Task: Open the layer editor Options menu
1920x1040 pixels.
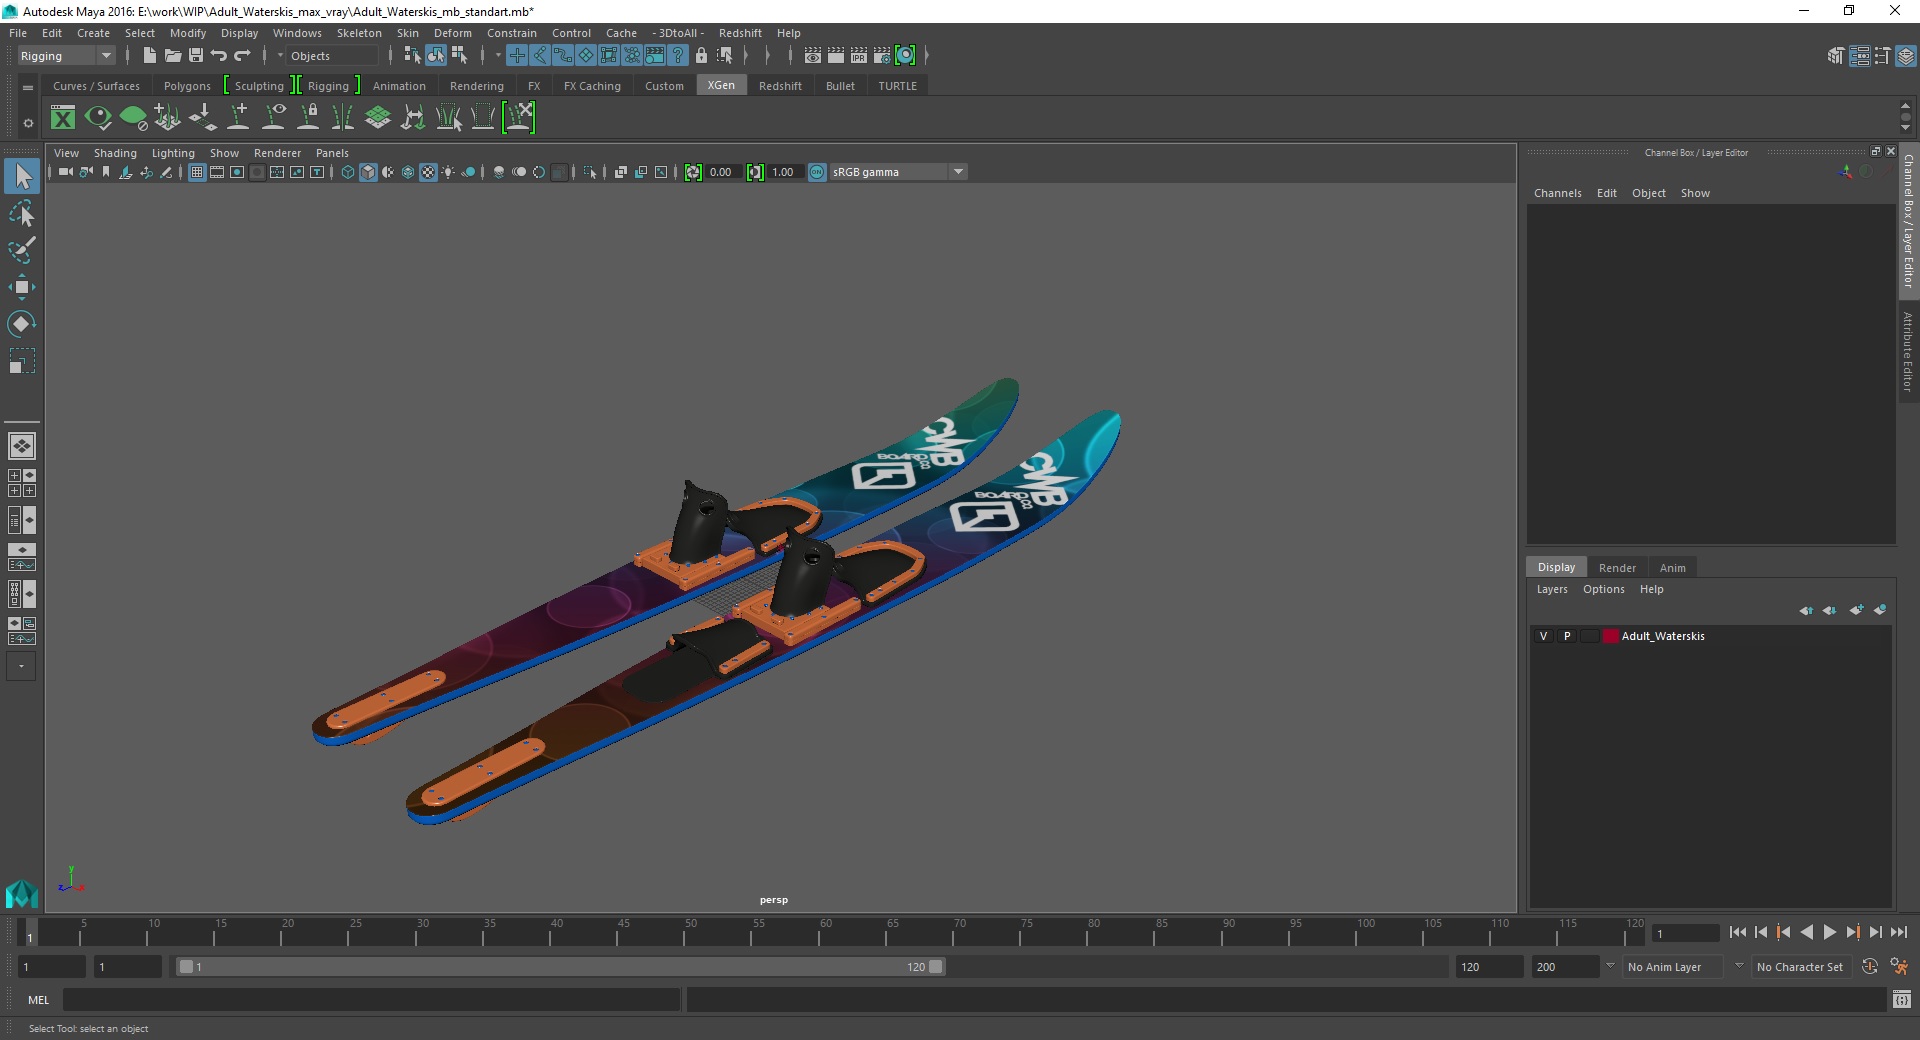Action: pyautogui.click(x=1603, y=589)
